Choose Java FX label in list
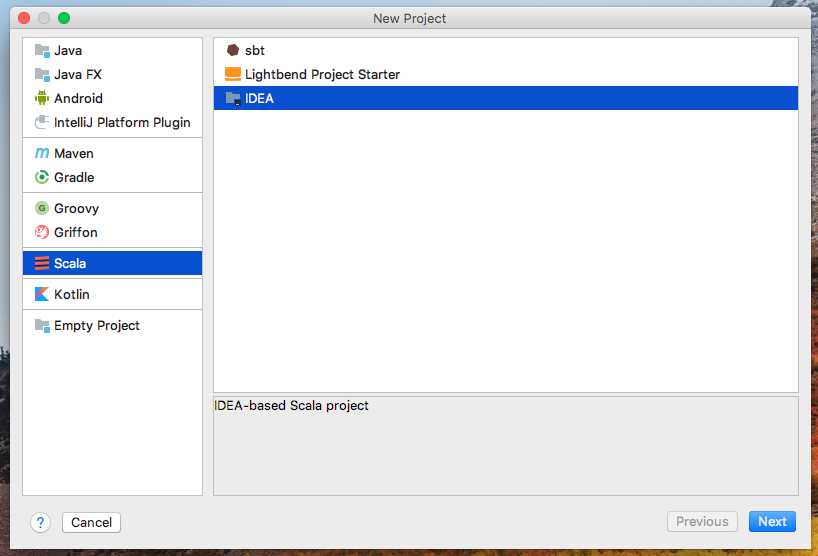Image resolution: width=818 pixels, height=556 pixels. [78, 75]
